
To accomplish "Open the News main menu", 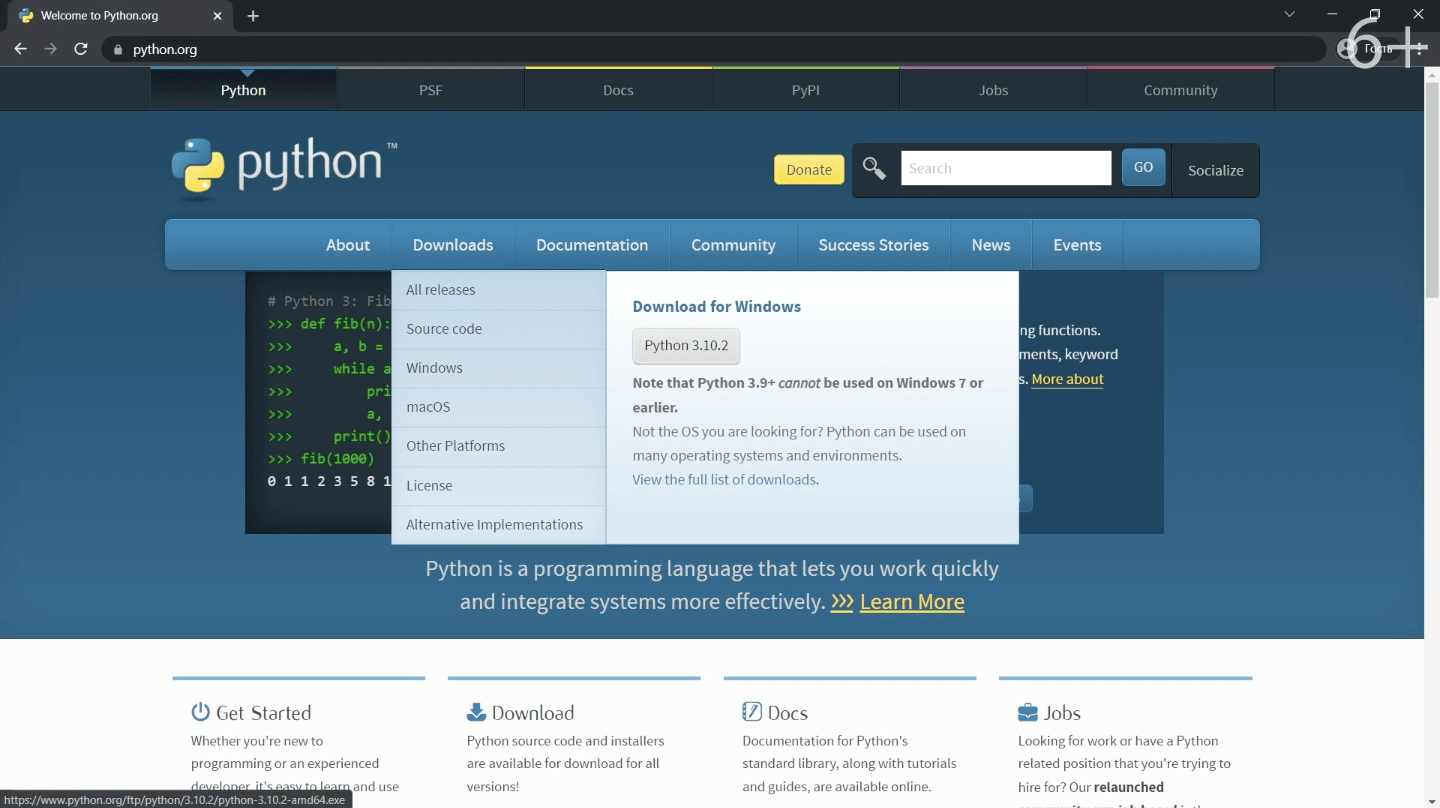I will click(x=991, y=245).
